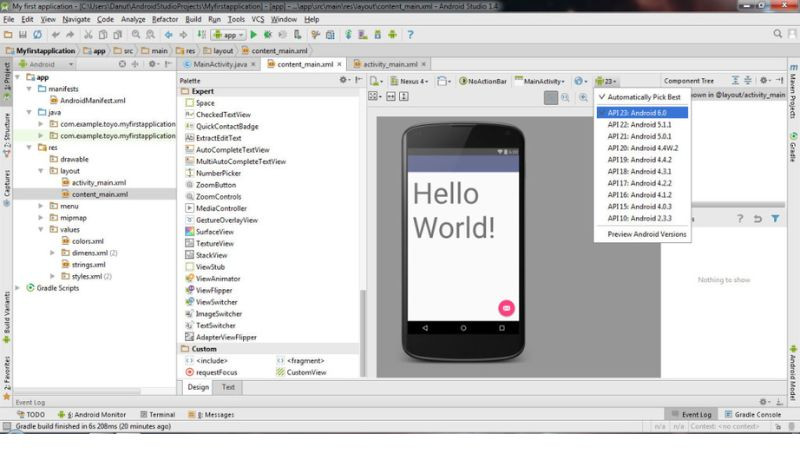Switch to the Text tab
Screen dimensions: 800x450
tap(228, 387)
